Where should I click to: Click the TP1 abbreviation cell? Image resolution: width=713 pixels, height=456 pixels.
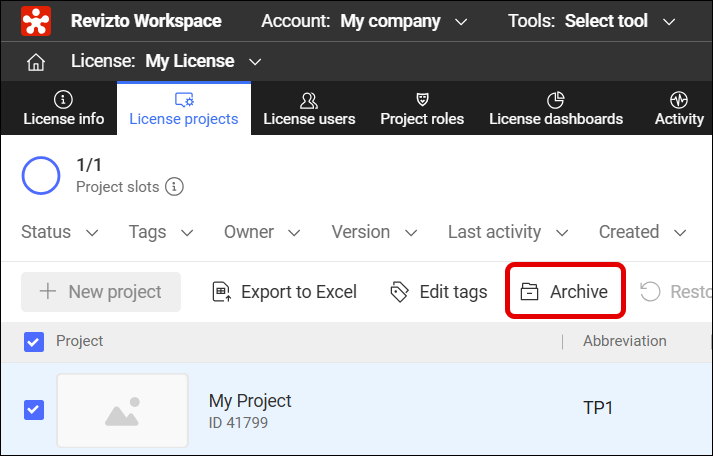598,408
